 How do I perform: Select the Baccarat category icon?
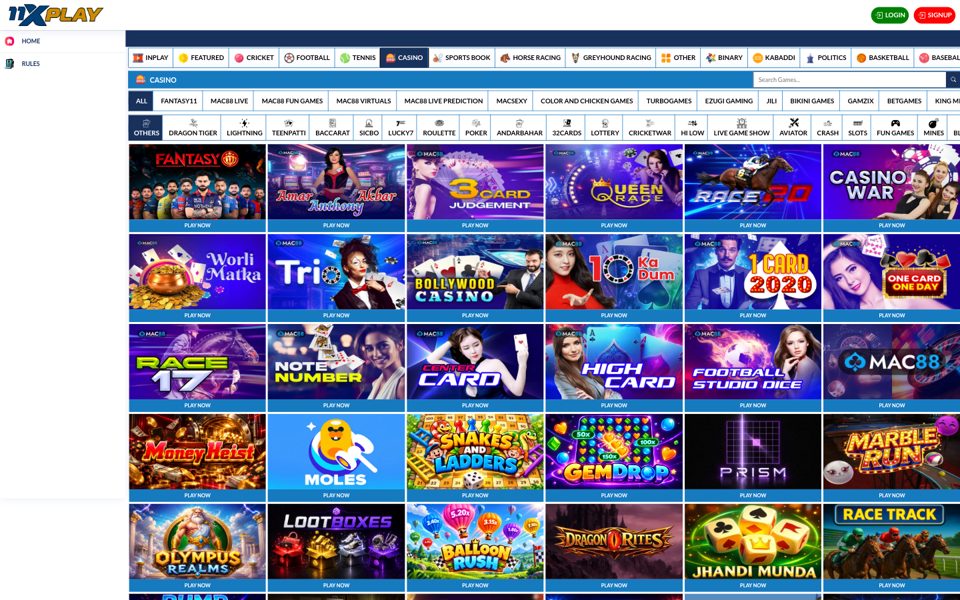tap(332, 127)
